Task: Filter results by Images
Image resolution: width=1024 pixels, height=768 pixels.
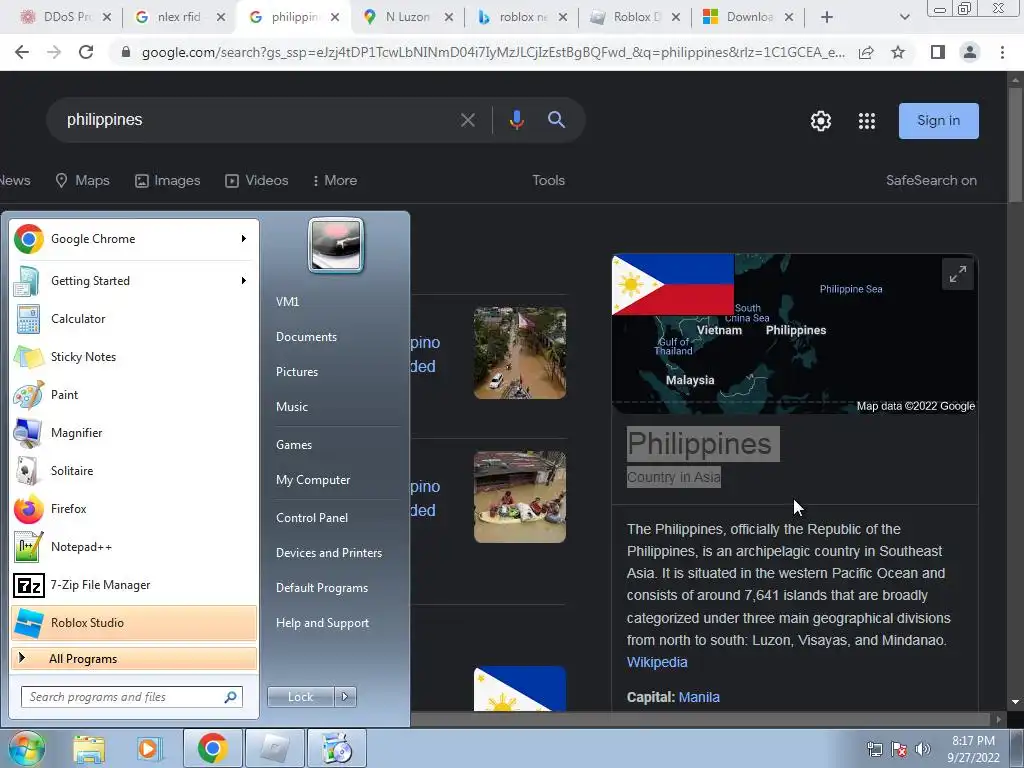Action: point(167,180)
